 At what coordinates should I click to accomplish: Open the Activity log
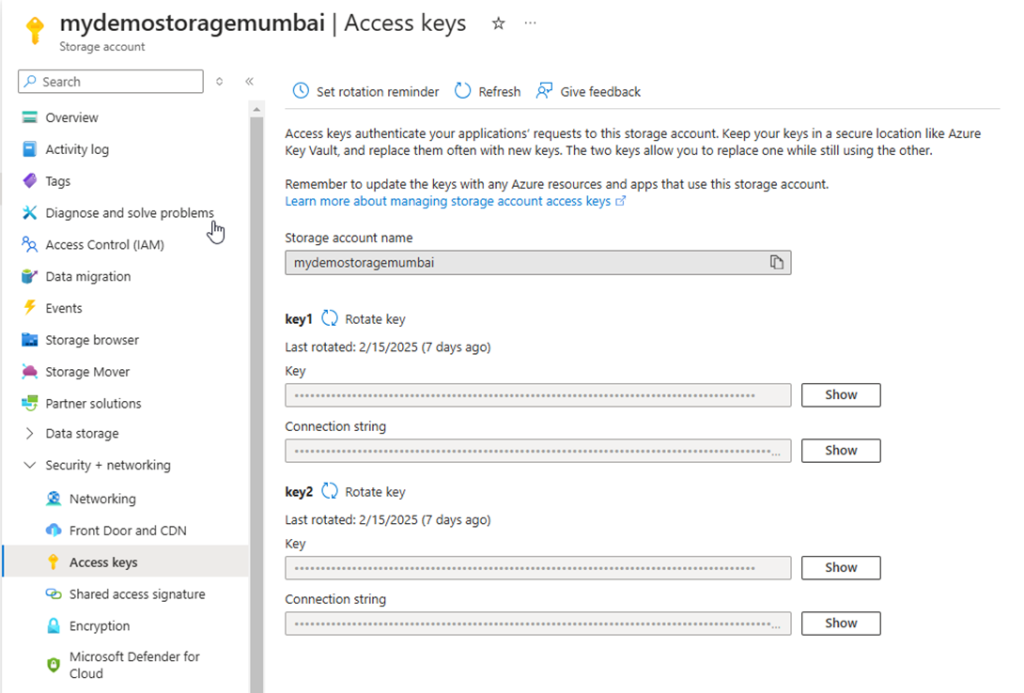coord(77,148)
